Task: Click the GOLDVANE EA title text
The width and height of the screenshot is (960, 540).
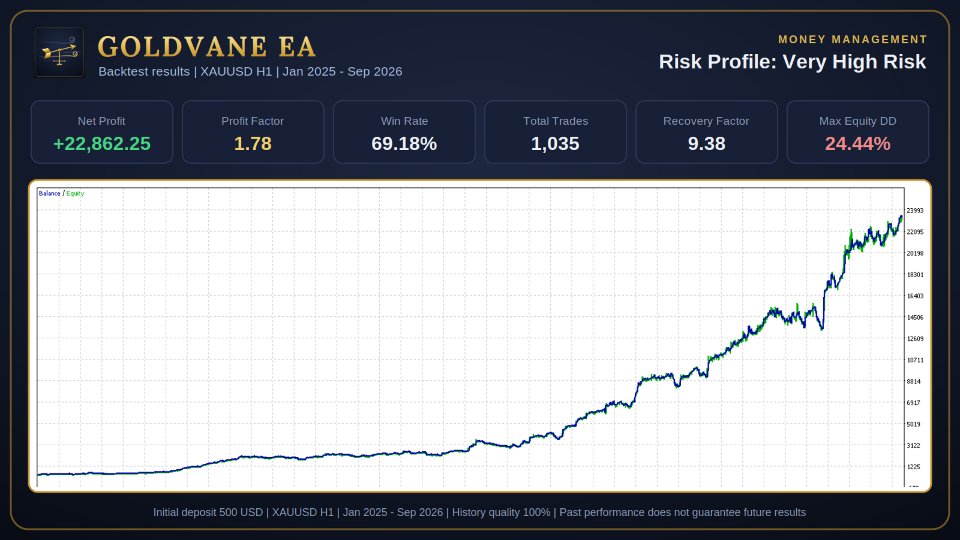Action: [x=207, y=47]
